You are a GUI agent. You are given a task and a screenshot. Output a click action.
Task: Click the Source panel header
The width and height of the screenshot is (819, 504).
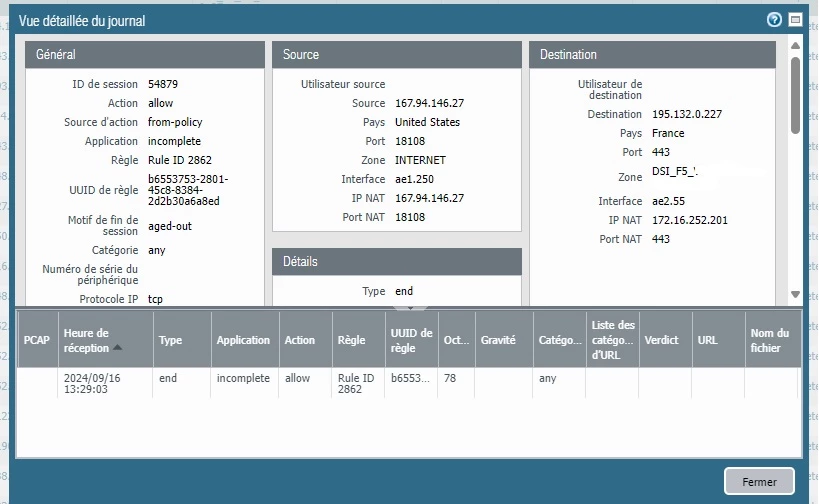(x=397, y=54)
